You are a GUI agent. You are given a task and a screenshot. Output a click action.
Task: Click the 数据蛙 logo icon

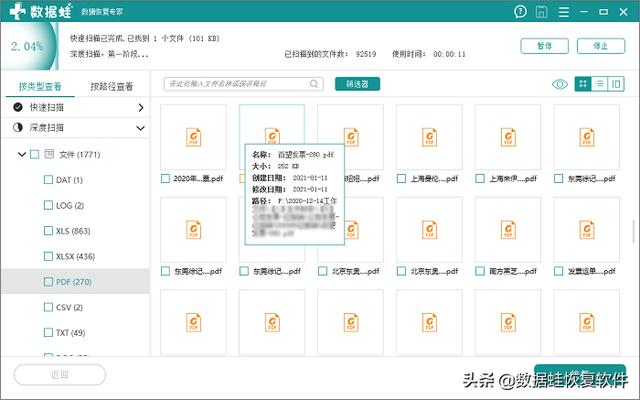[x=18, y=11]
